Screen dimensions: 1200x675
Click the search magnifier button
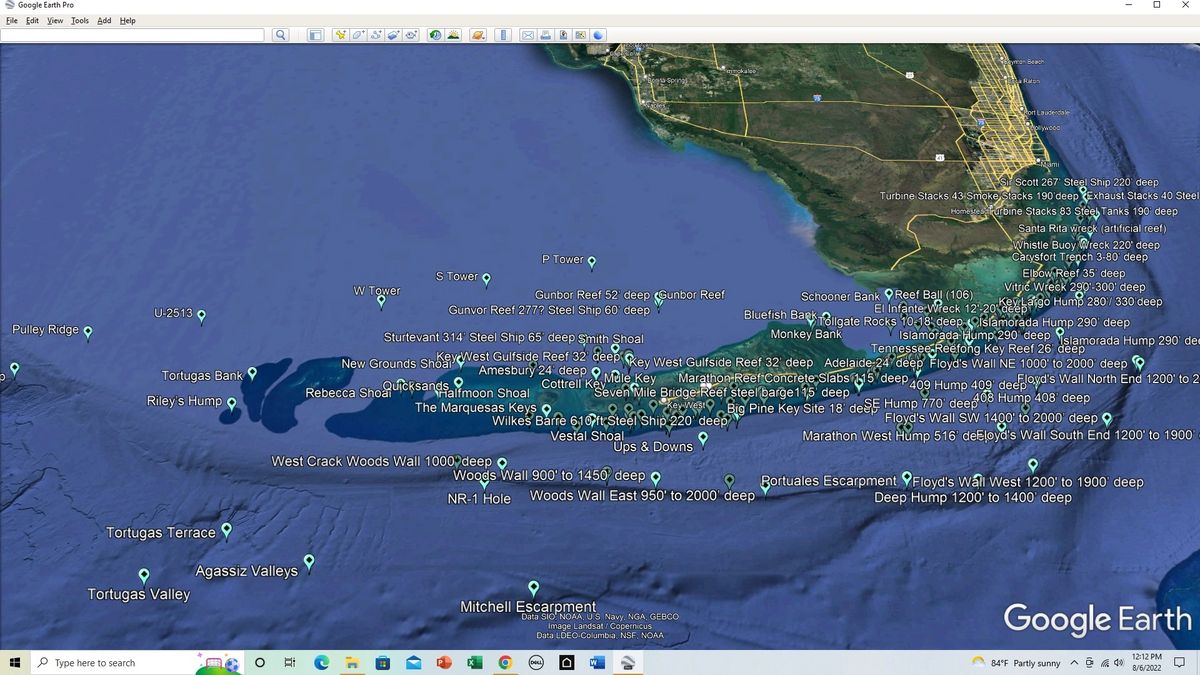280,34
